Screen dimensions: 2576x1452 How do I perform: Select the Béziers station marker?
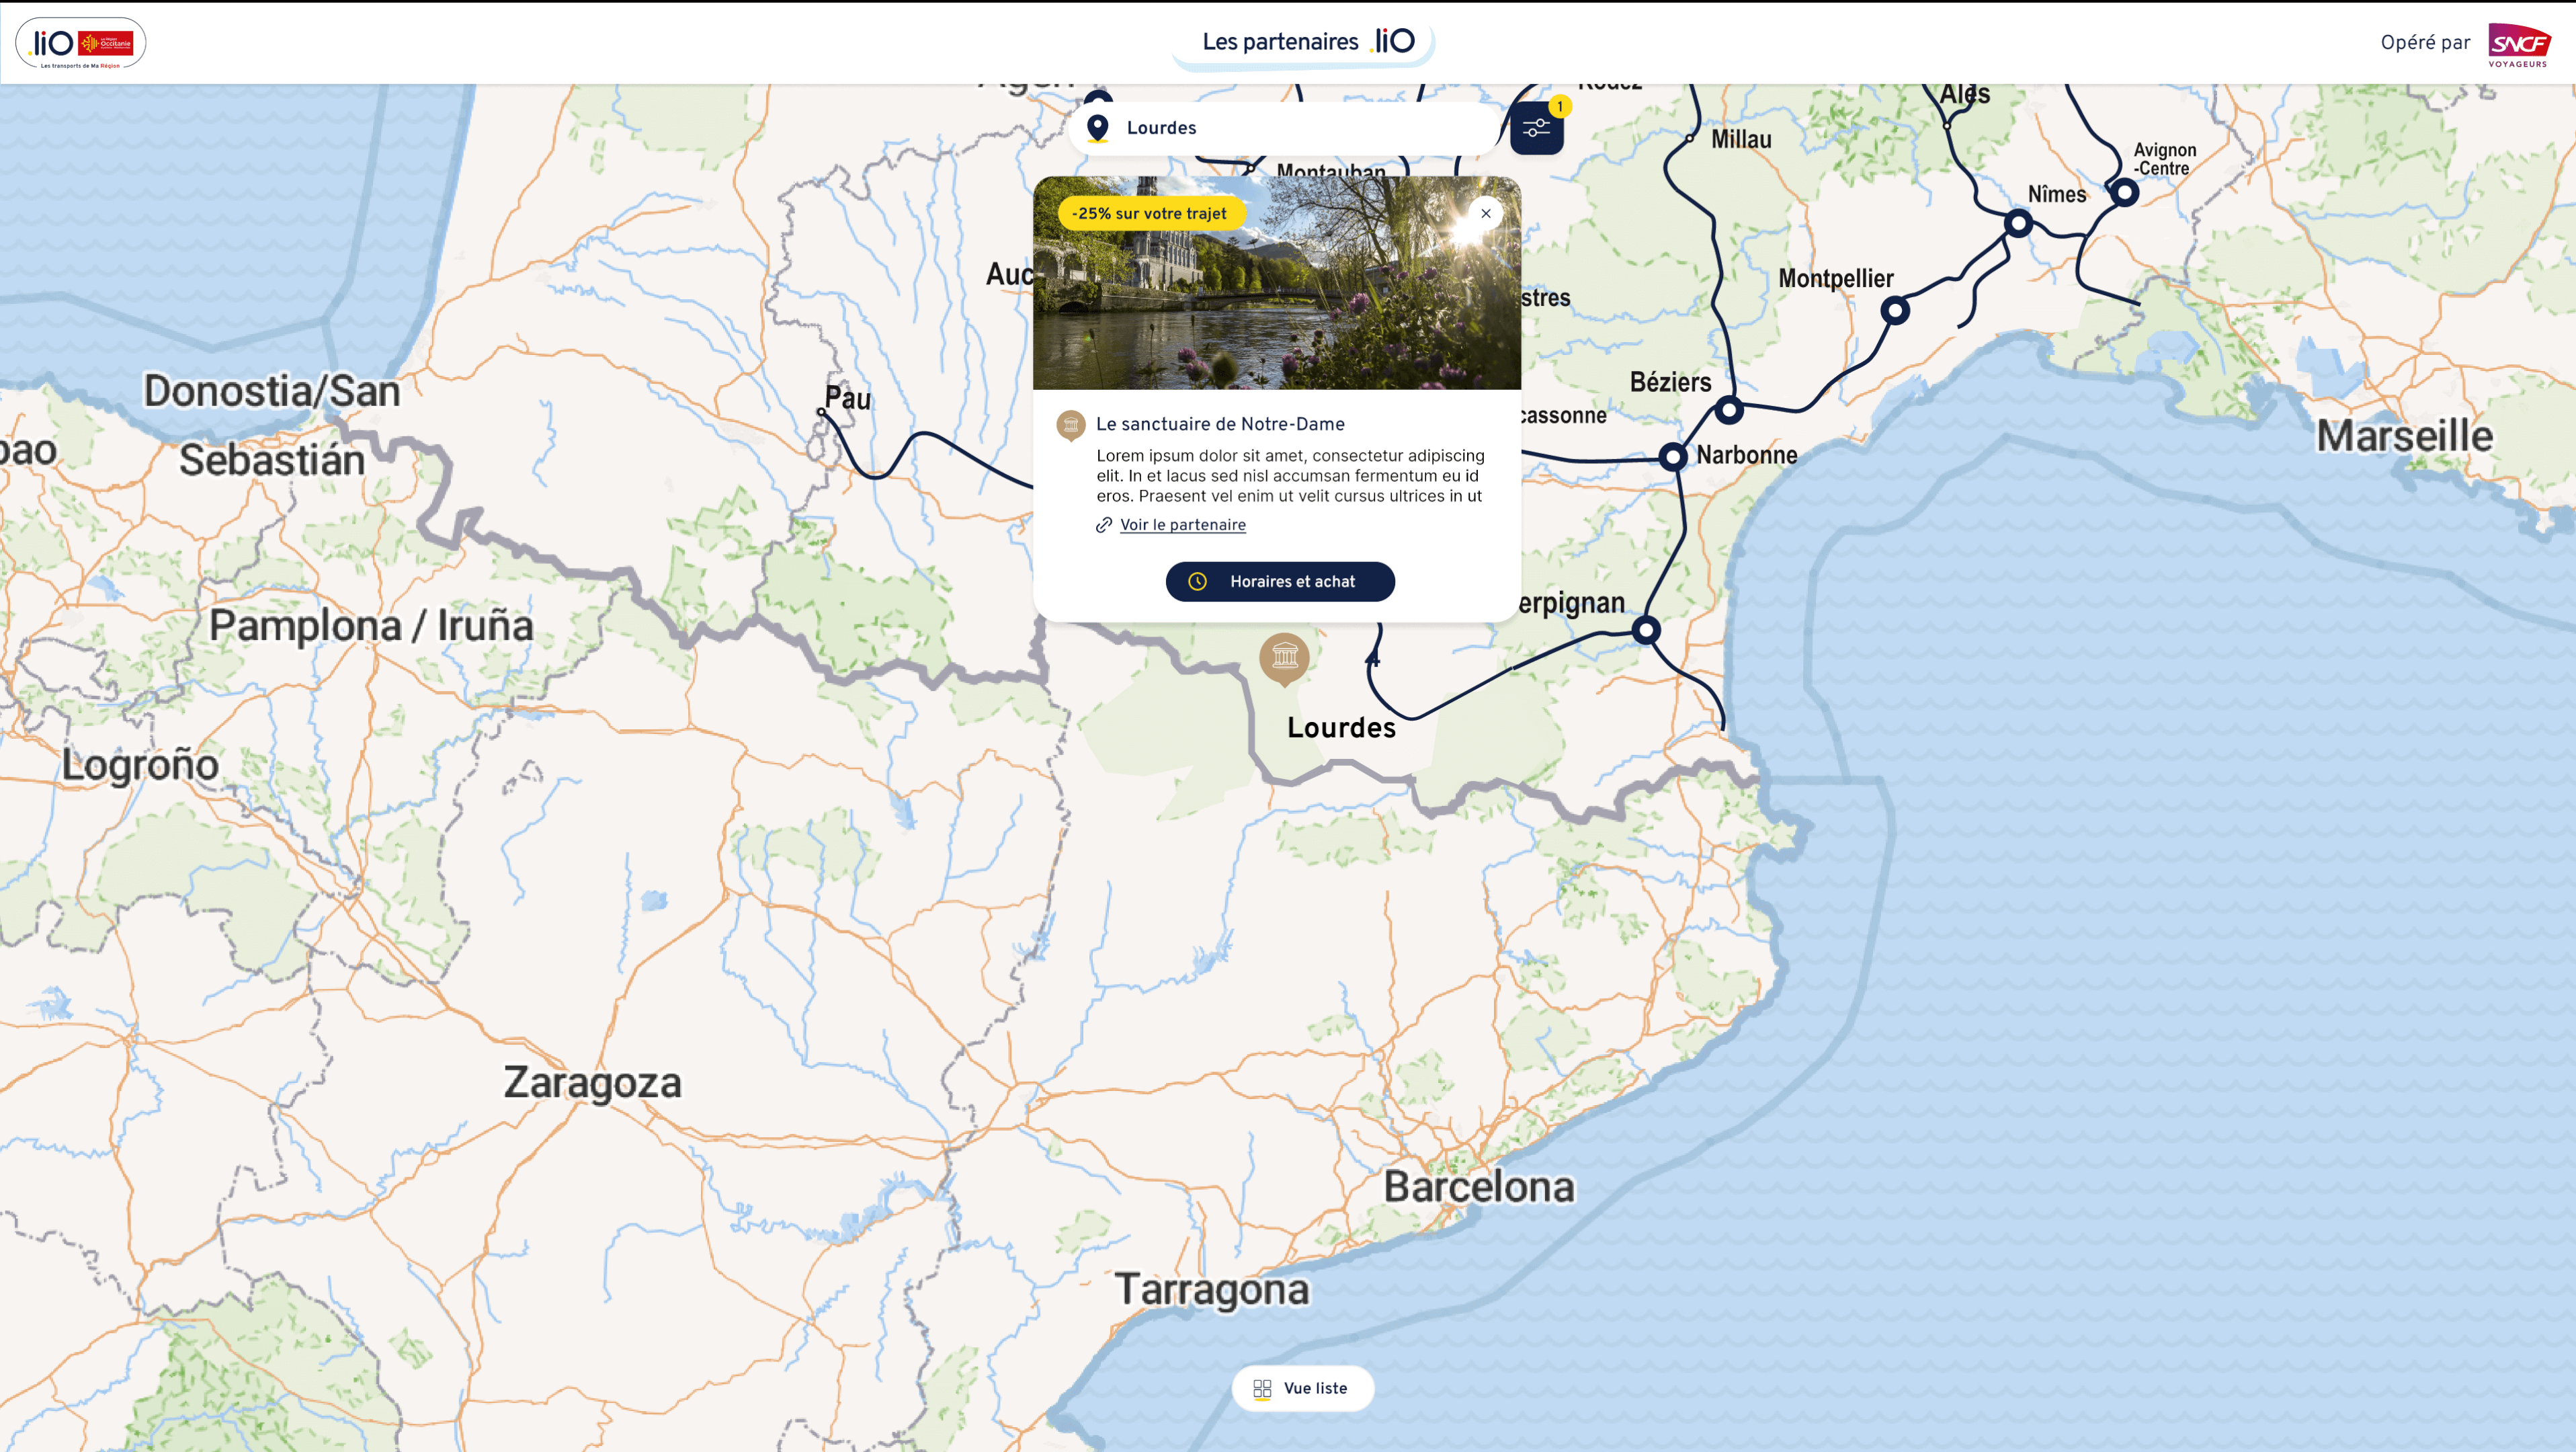pos(1729,410)
